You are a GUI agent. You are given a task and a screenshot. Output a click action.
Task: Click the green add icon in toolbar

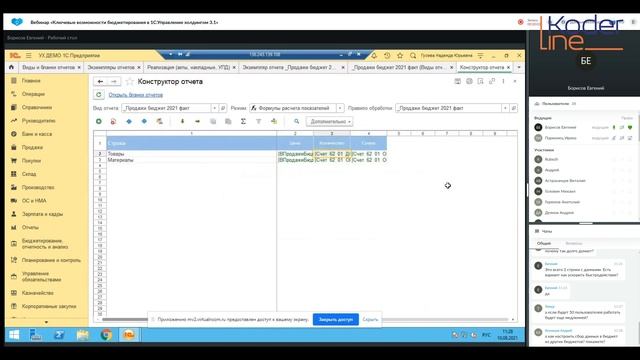pos(99,121)
